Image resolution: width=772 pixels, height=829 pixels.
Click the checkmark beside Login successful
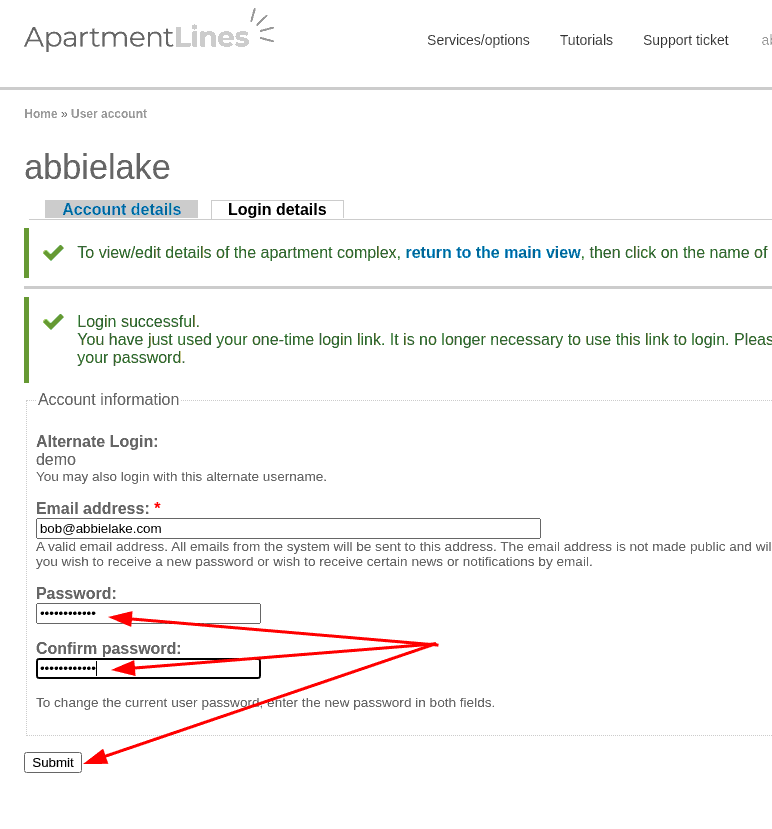pos(53,322)
